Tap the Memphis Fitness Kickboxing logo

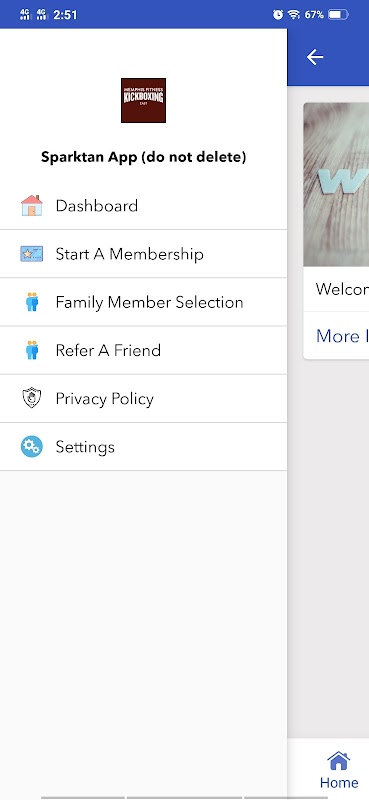(x=143, y=100)
